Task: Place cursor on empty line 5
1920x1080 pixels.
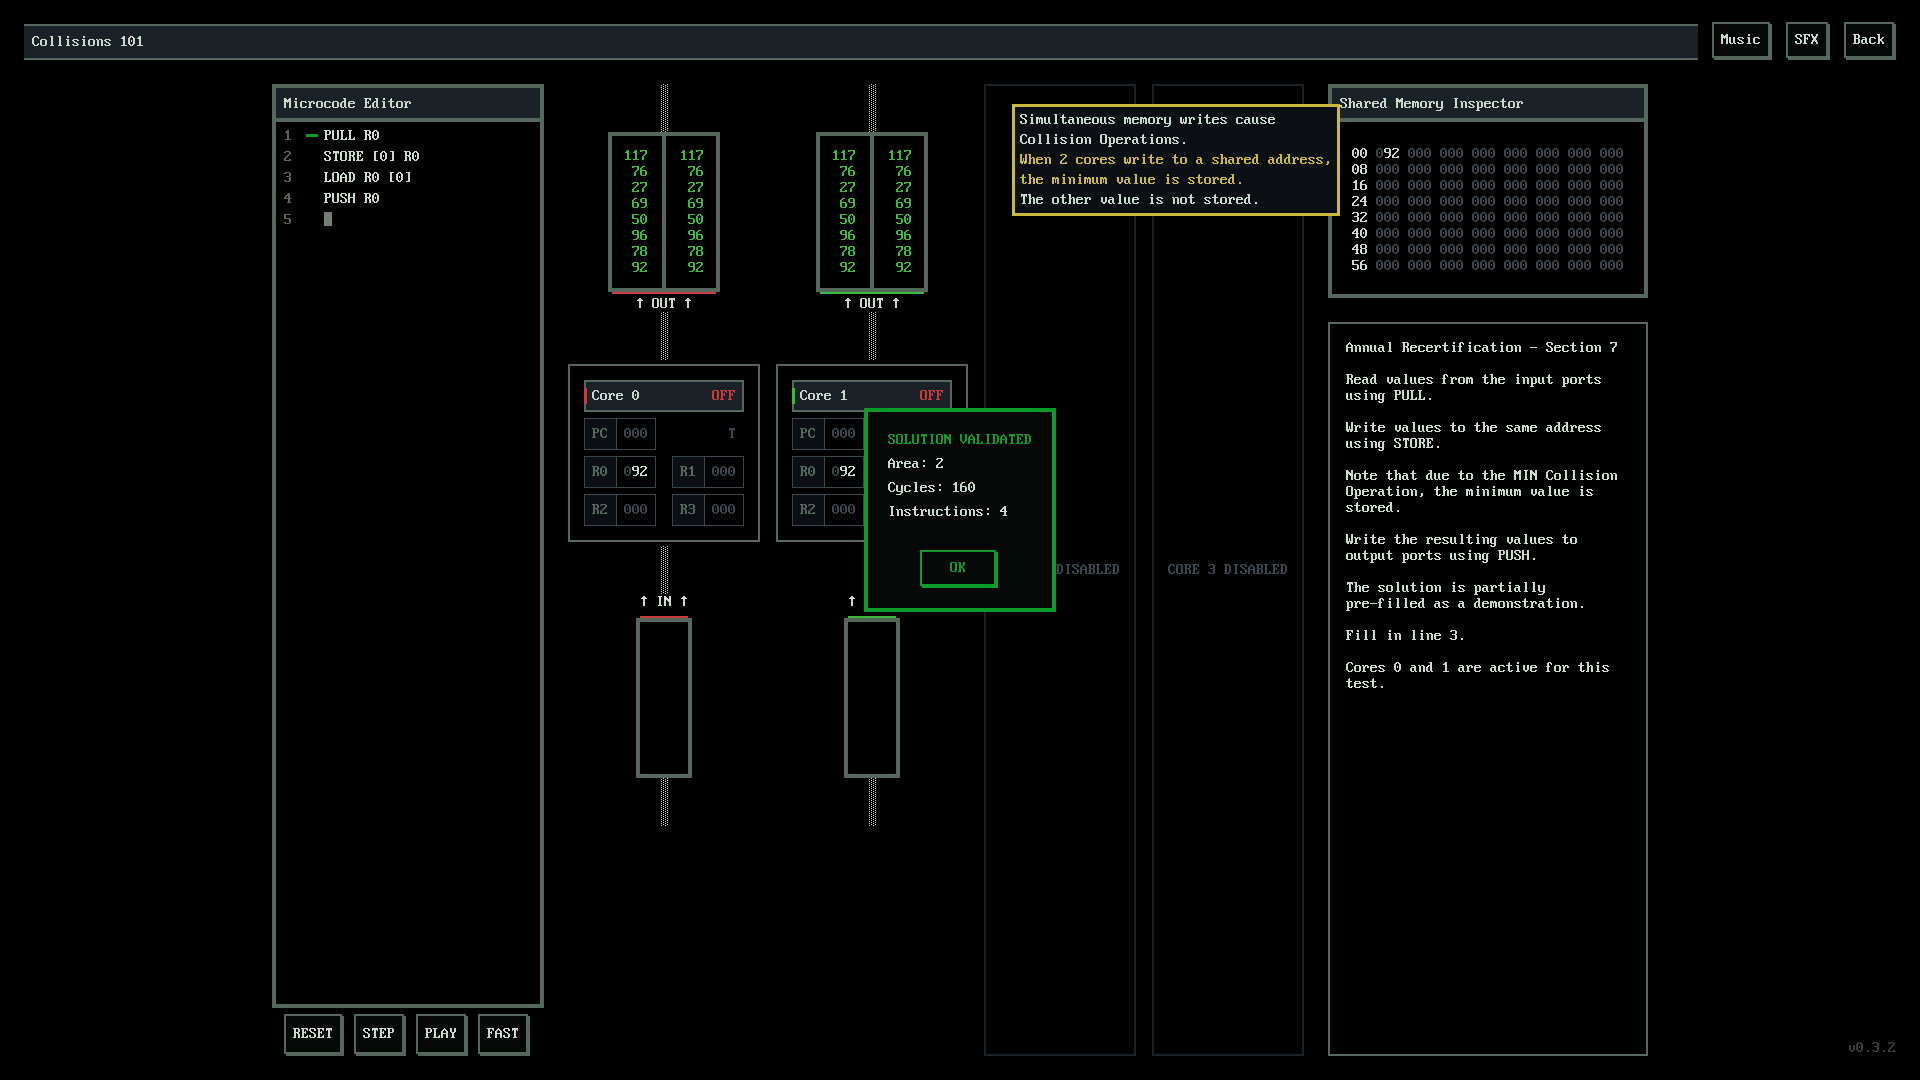Action: click(x=328, y=219)
